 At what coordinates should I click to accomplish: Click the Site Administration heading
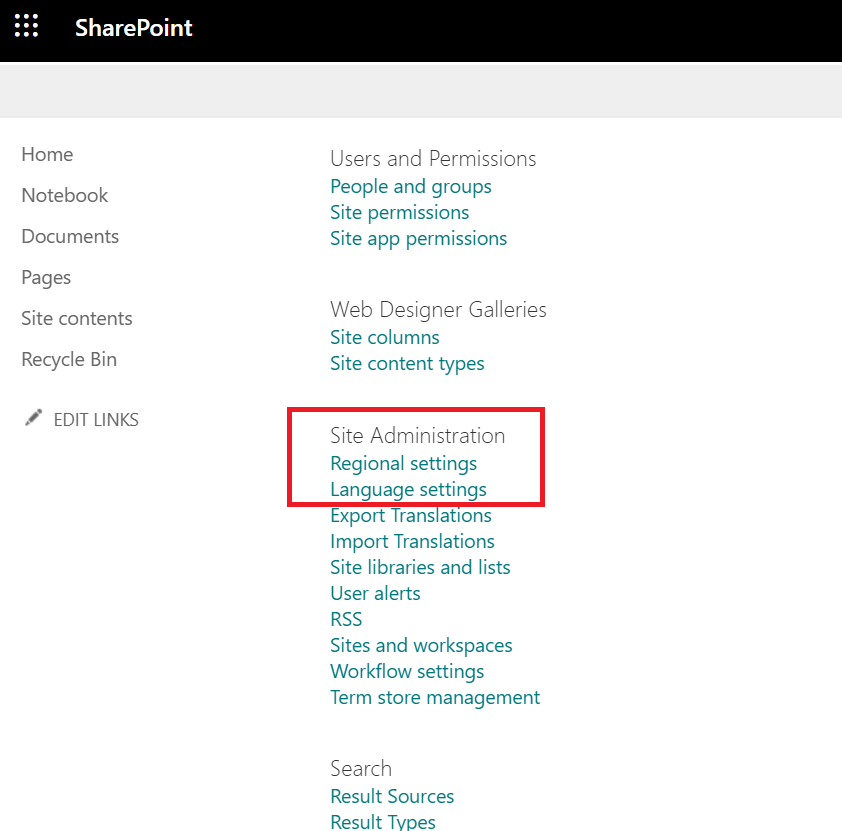[417, 436]
